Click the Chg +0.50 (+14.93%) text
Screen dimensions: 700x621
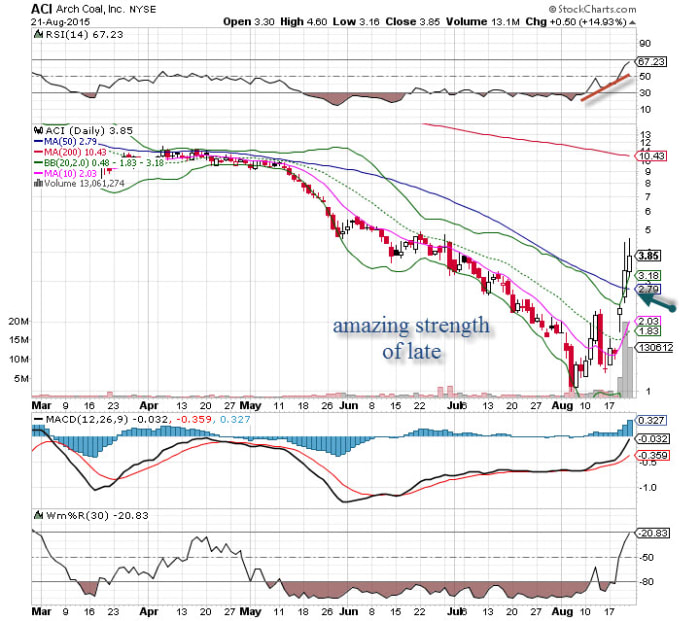(x=576, y=22)
